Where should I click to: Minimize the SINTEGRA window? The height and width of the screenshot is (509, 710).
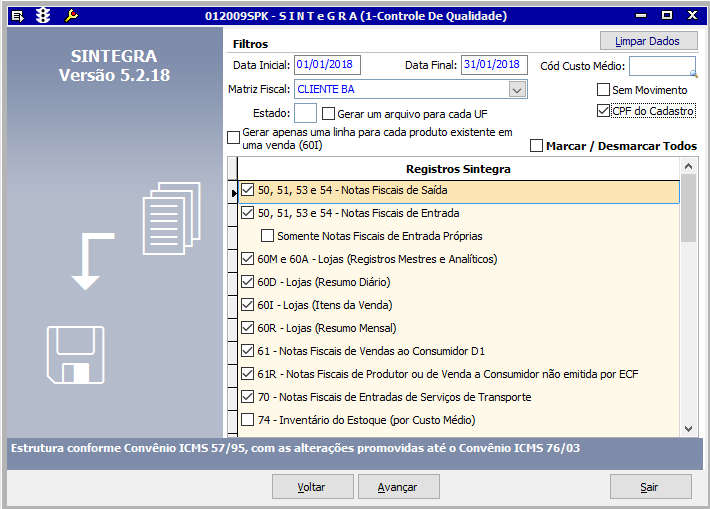pos(641,16)
